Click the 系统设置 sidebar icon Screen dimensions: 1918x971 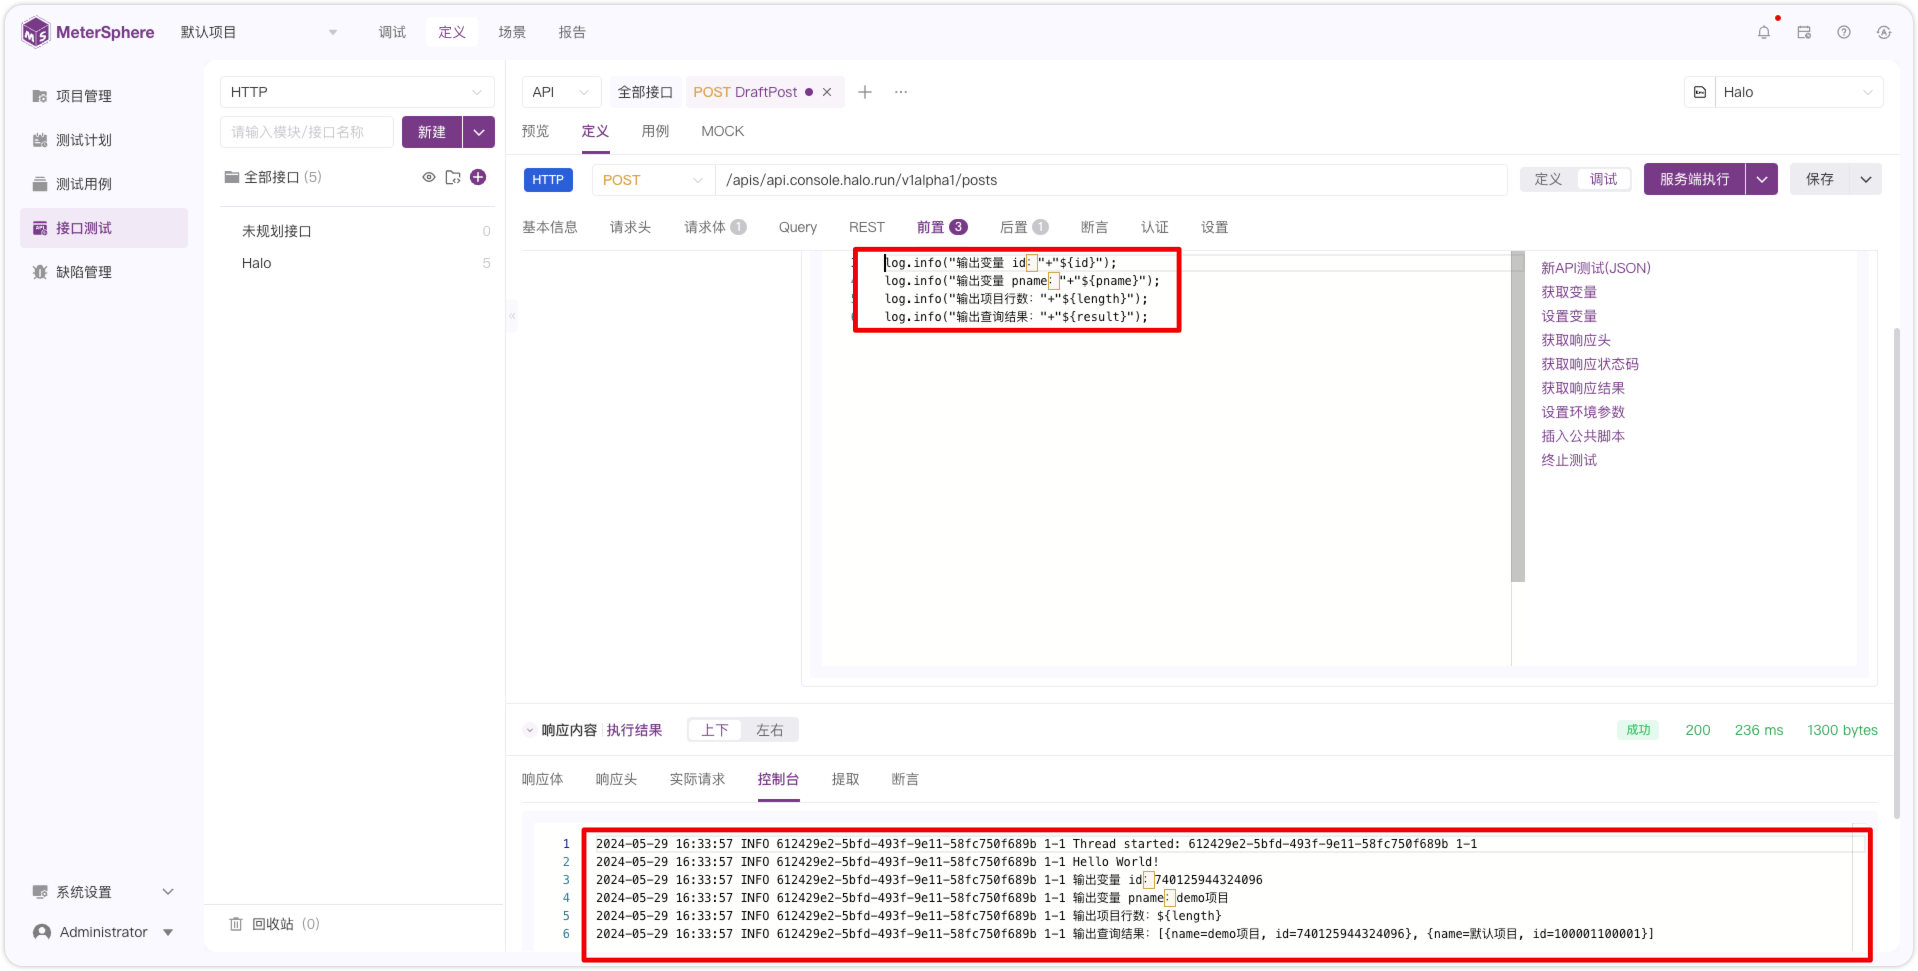tap(40, 892)
